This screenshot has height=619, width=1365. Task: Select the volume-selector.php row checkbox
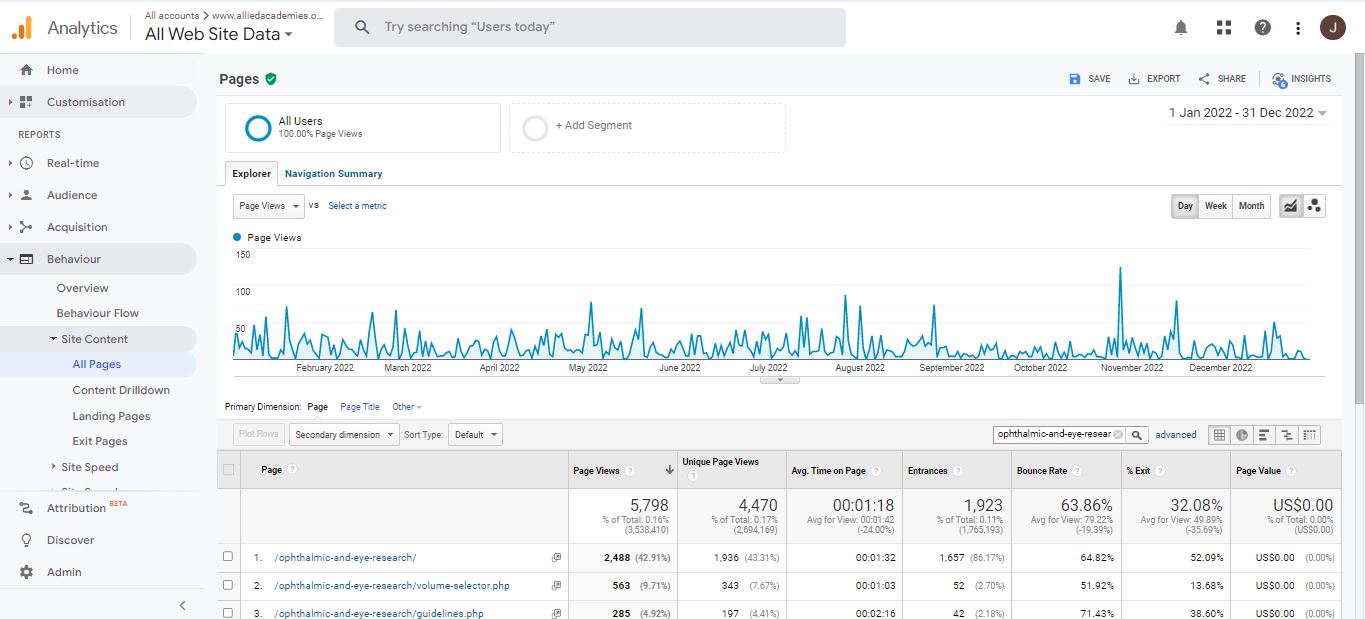pos(228,585)
